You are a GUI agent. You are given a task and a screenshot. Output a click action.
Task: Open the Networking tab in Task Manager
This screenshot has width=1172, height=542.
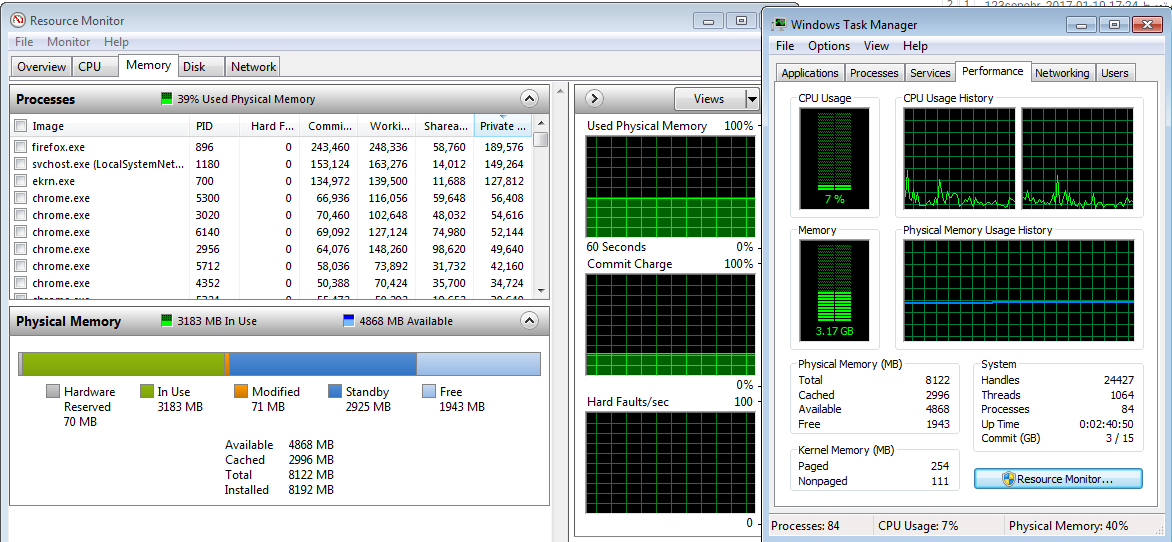(1061, 73)
